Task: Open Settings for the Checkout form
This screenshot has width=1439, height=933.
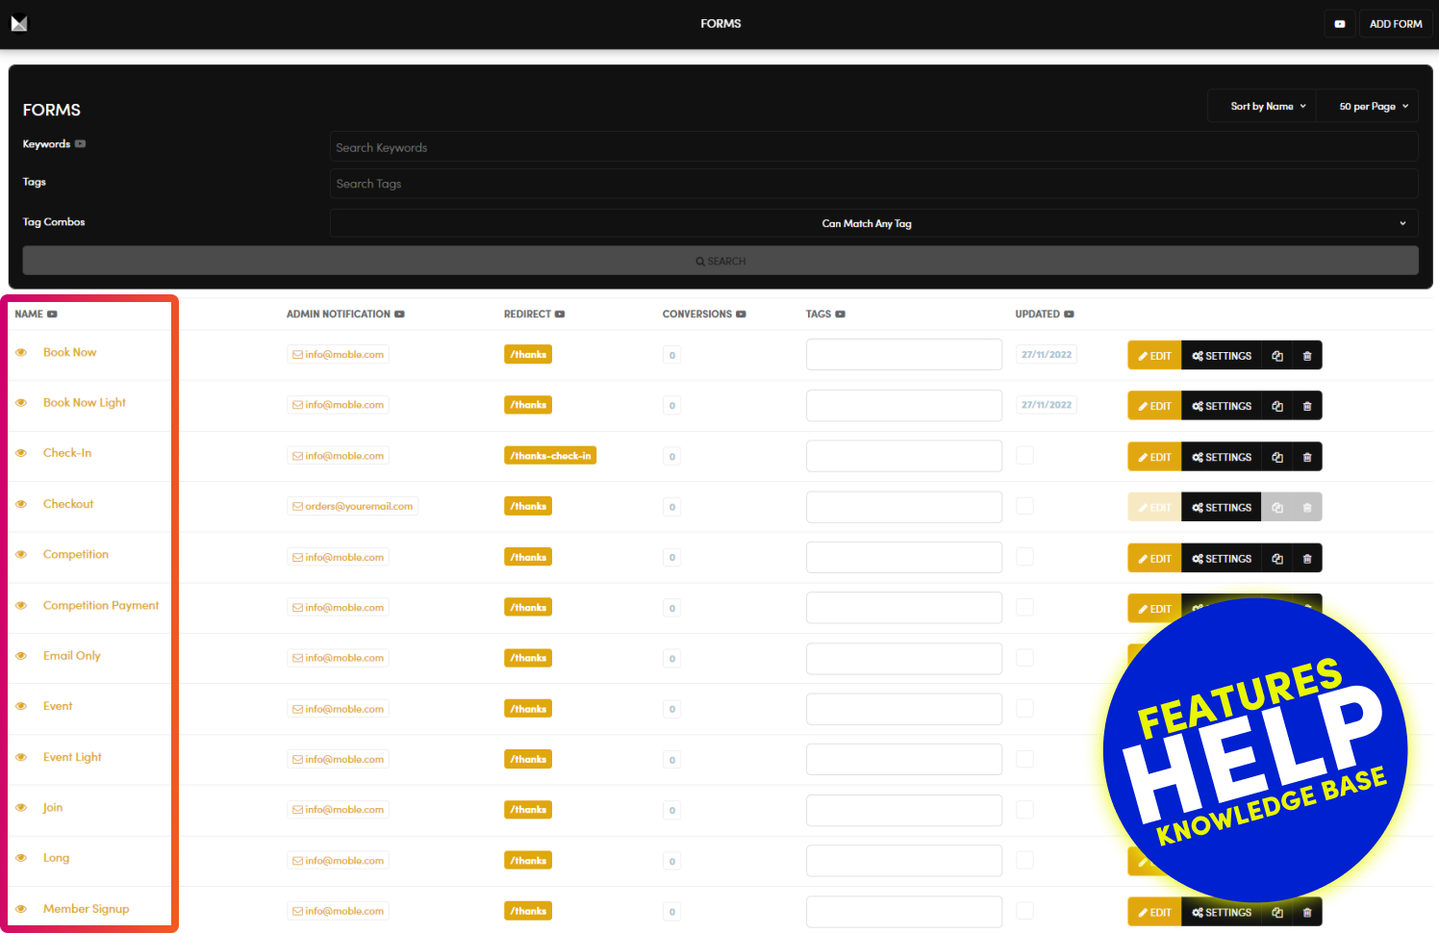Action: click(1221, 508)
